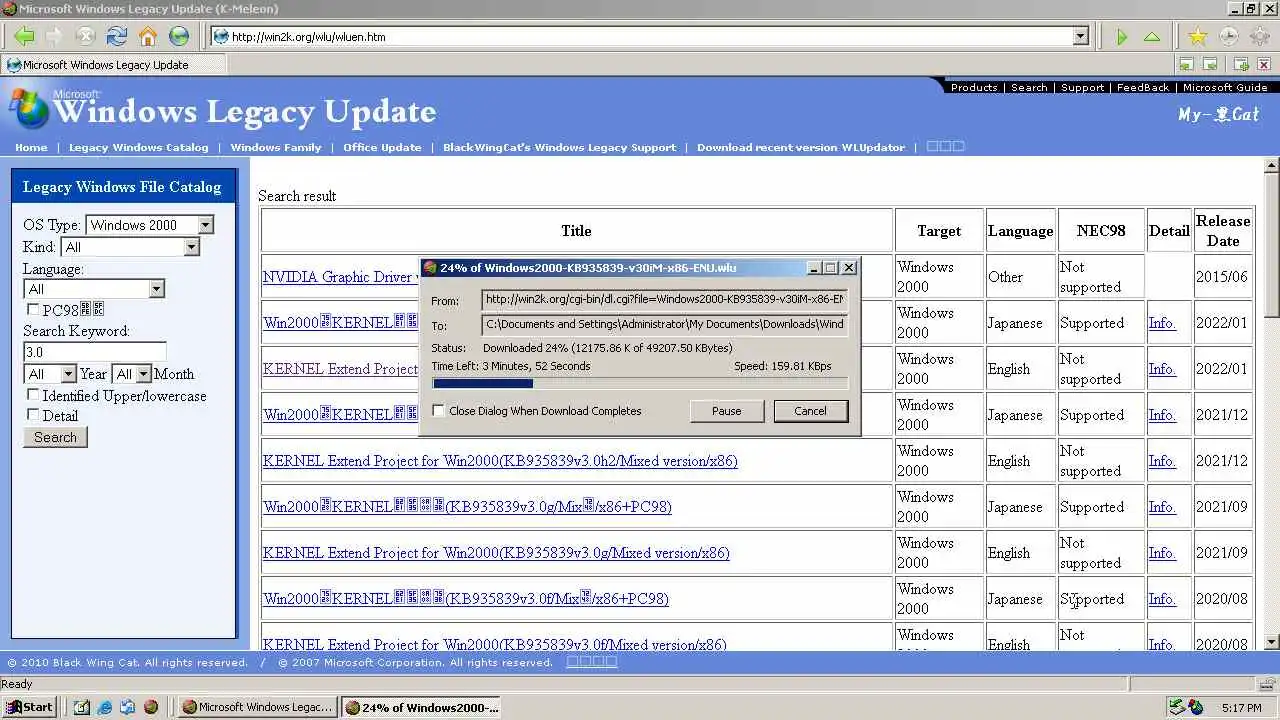
Task: Toggle the PC98 checkbox
Action: point(33,310)
